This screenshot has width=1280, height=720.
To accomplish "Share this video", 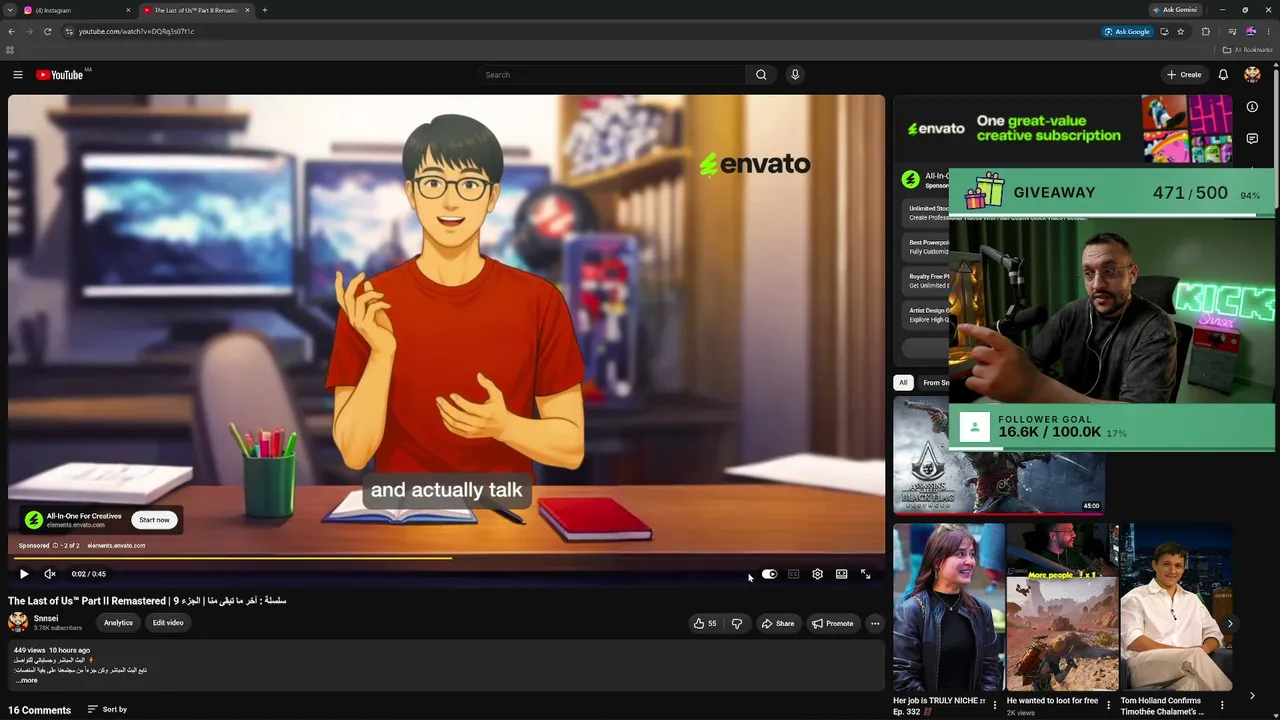I will tap(777, 623).
